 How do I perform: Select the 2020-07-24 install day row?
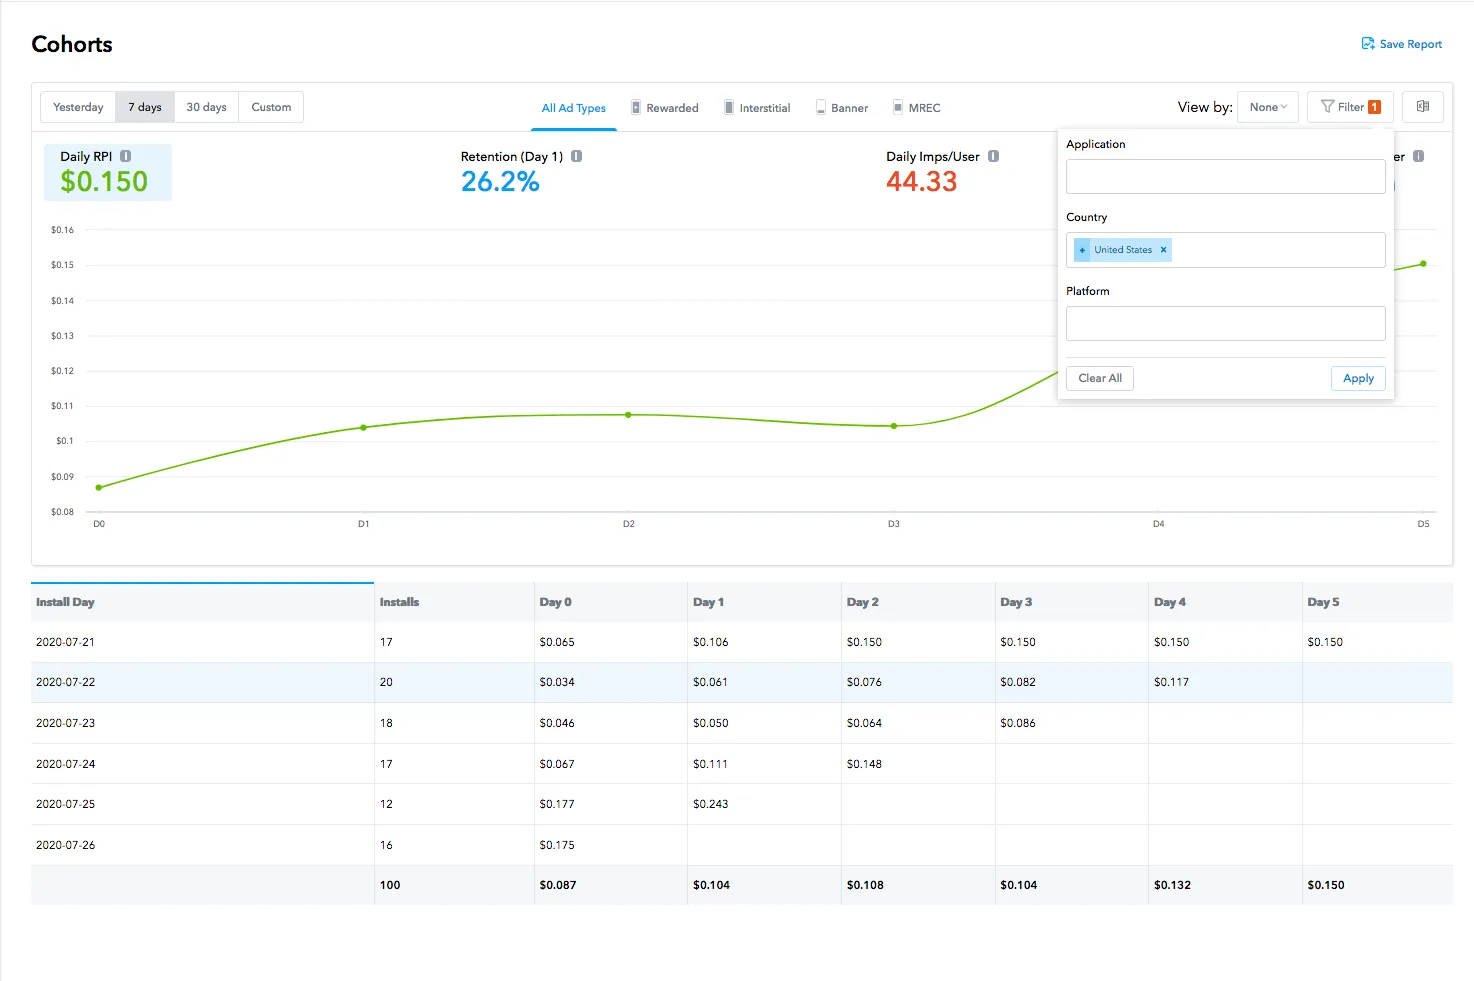pos(742,764)
